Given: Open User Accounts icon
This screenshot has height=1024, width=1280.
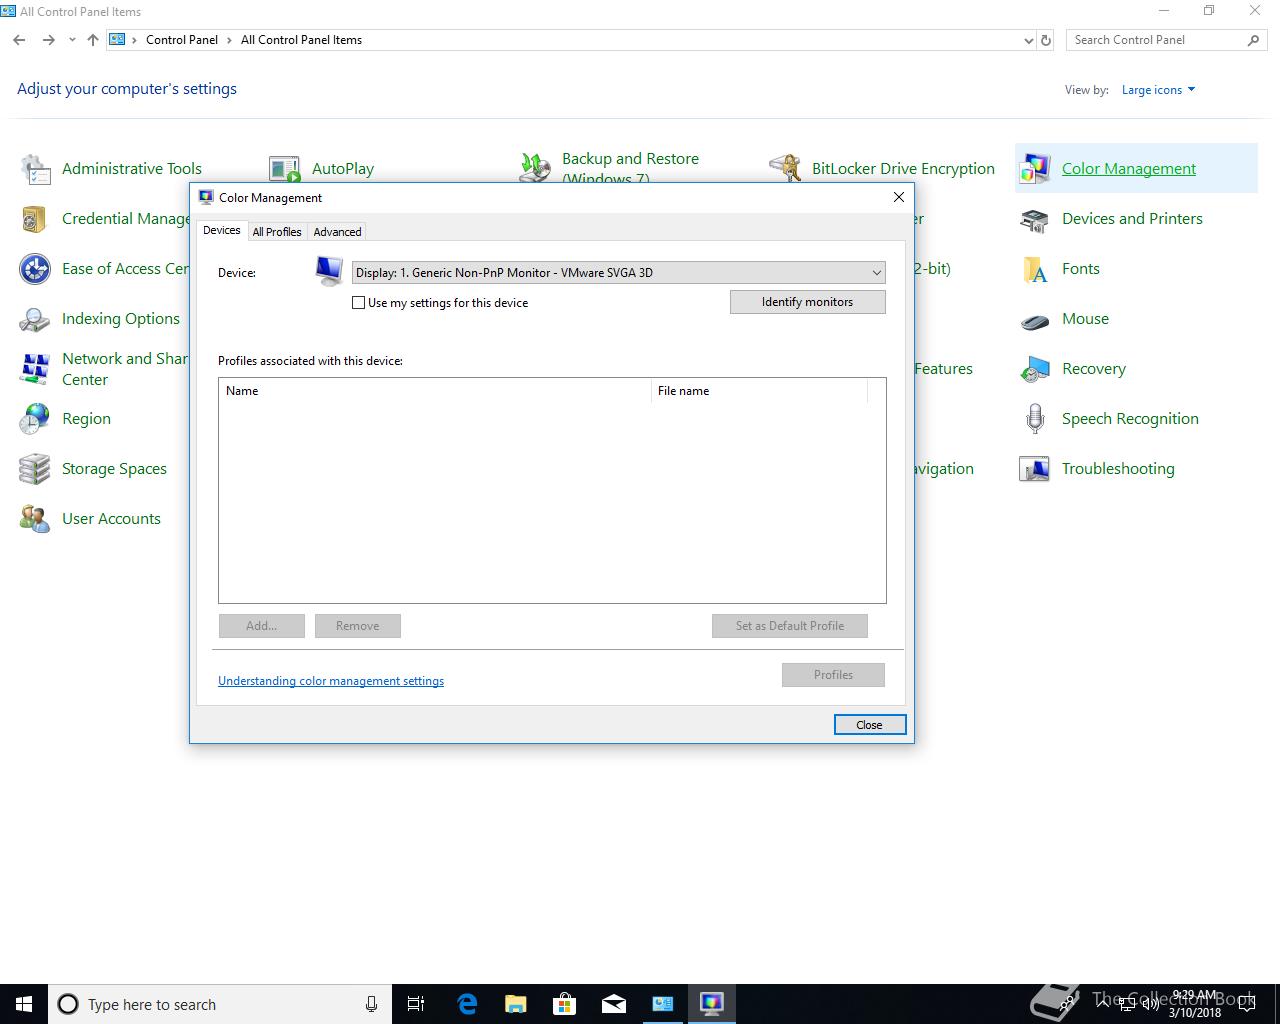Looking at the screenshot, I should (35, 519).
